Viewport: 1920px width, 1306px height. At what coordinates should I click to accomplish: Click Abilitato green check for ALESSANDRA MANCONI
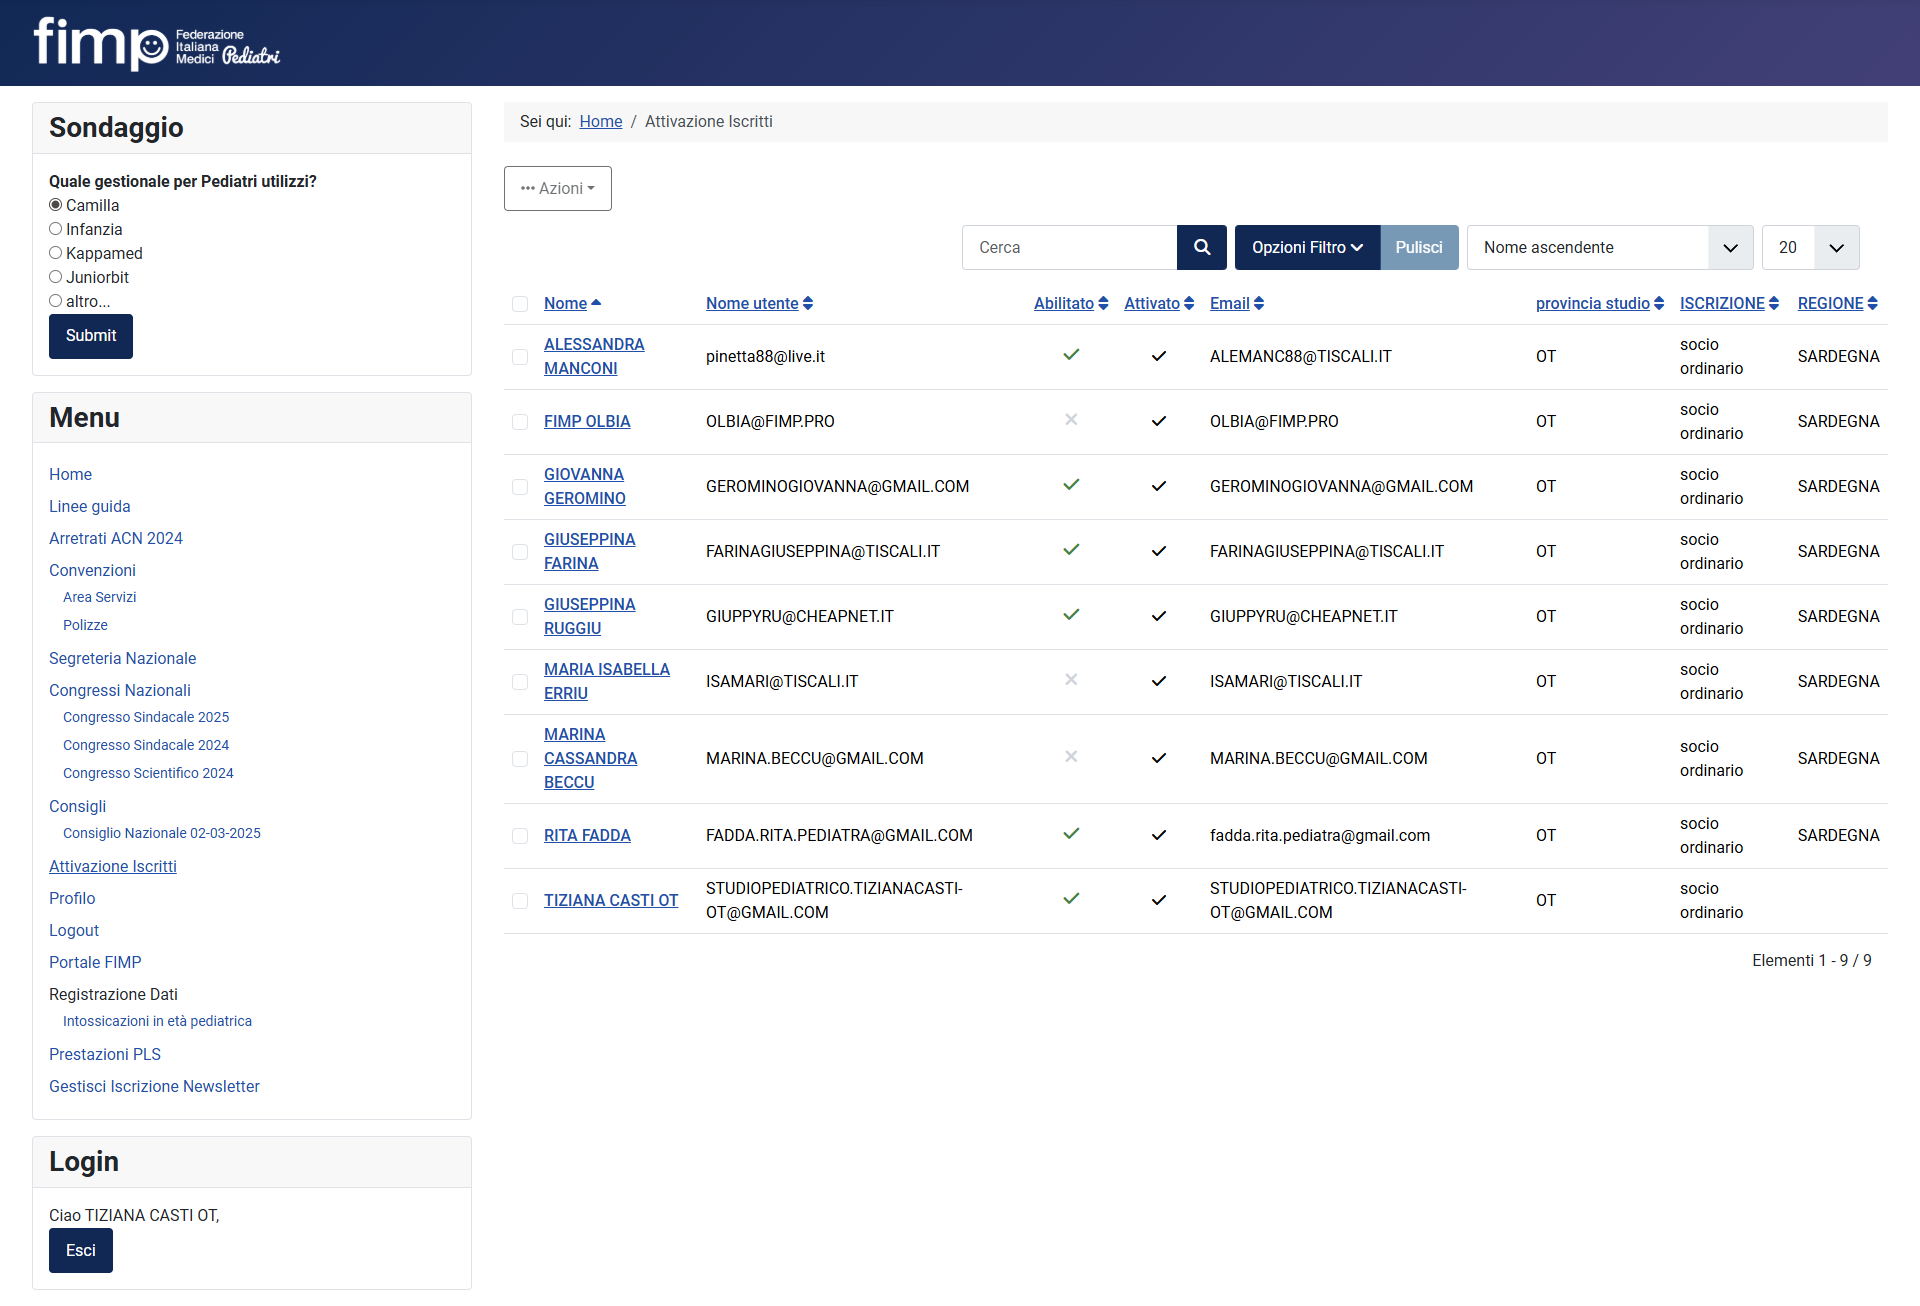(1071, 355)
